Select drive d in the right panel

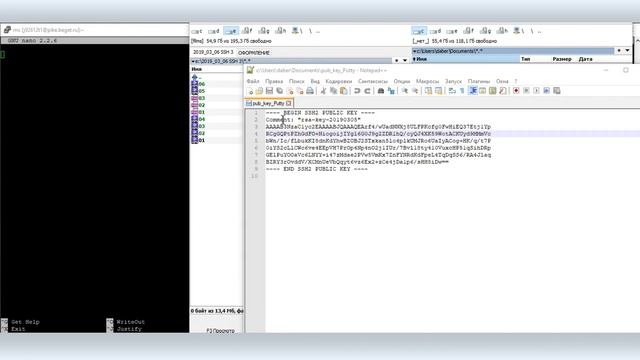tap(436, 31)
